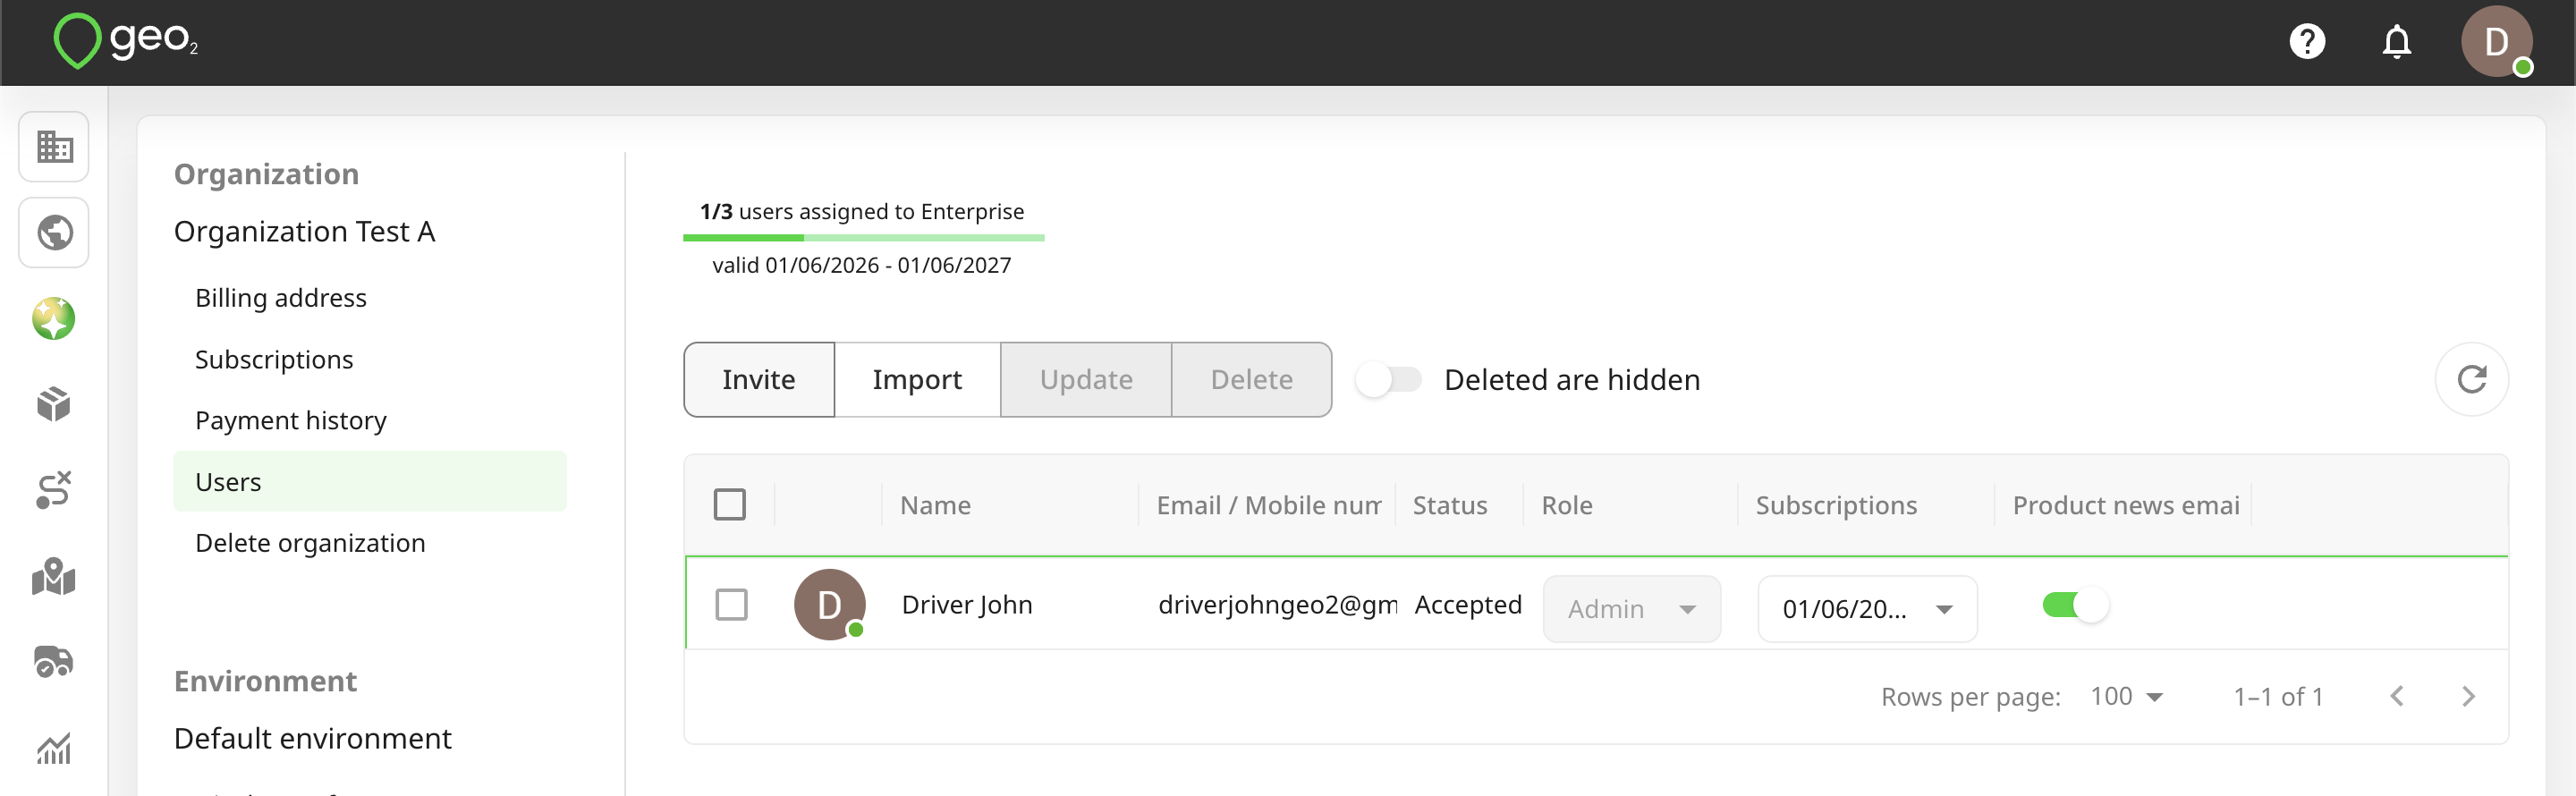Open the globe sidebar icon
The image size is (2576, 796).
[x=54, y=233]
